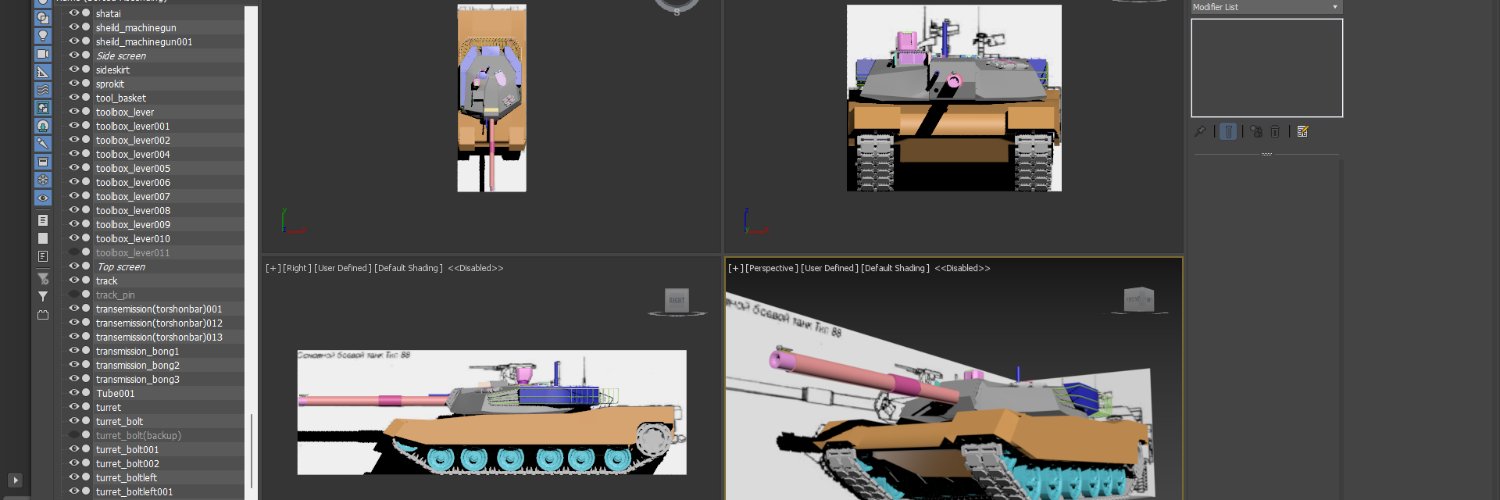Click <<Disabled>> label in Perspective viewport
Image resolution: width=1500 pixels, height=500 pixels.
point(962,268)
